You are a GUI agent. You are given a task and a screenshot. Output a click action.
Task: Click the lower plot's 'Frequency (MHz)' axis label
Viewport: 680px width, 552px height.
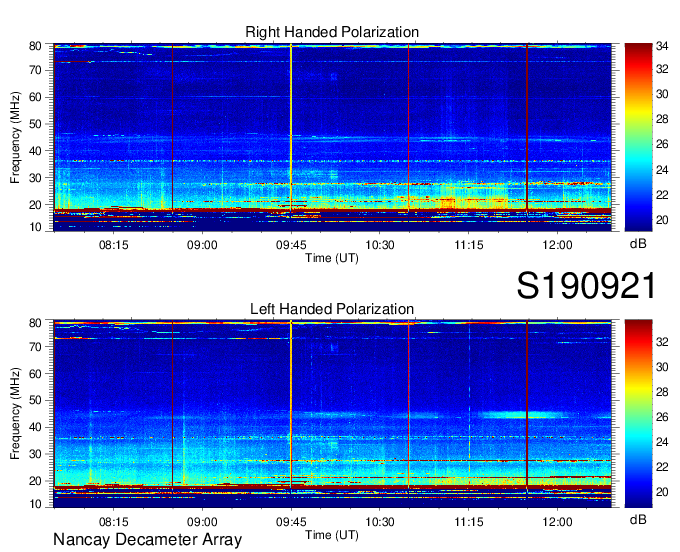pos(15,414)
